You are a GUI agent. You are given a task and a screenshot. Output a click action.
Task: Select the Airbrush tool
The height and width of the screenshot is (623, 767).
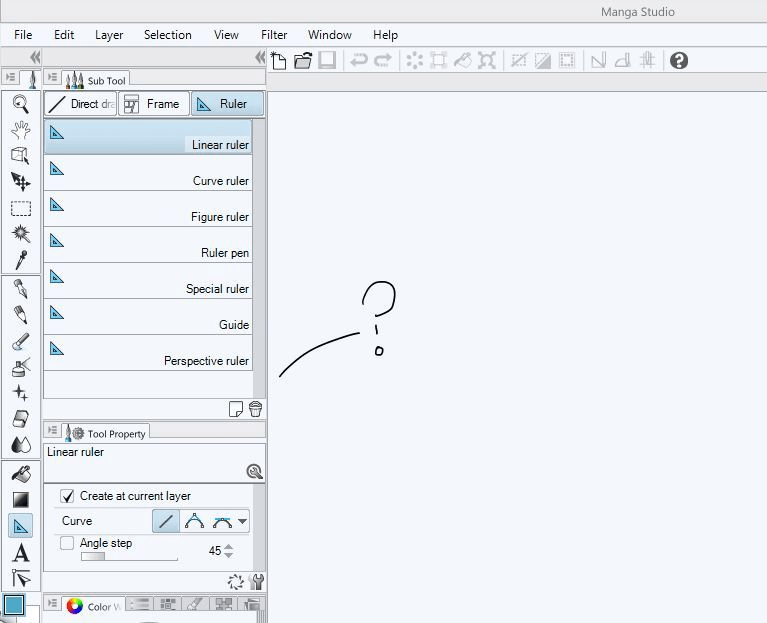coord(21,367)
